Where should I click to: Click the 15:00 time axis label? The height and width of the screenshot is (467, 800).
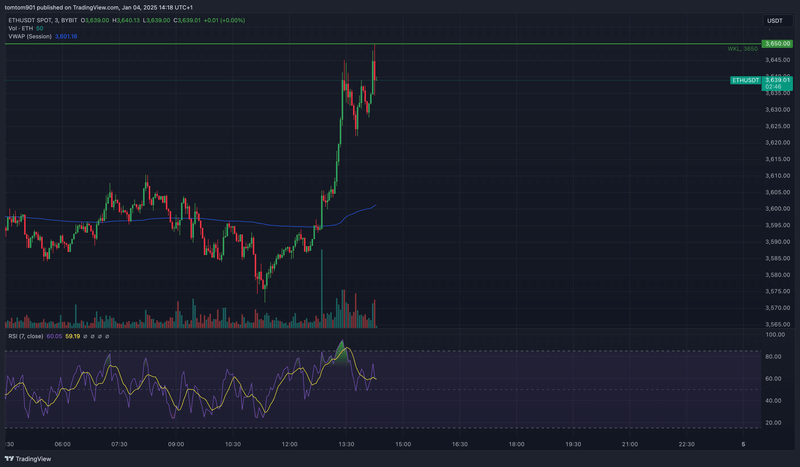click(403, 445)
